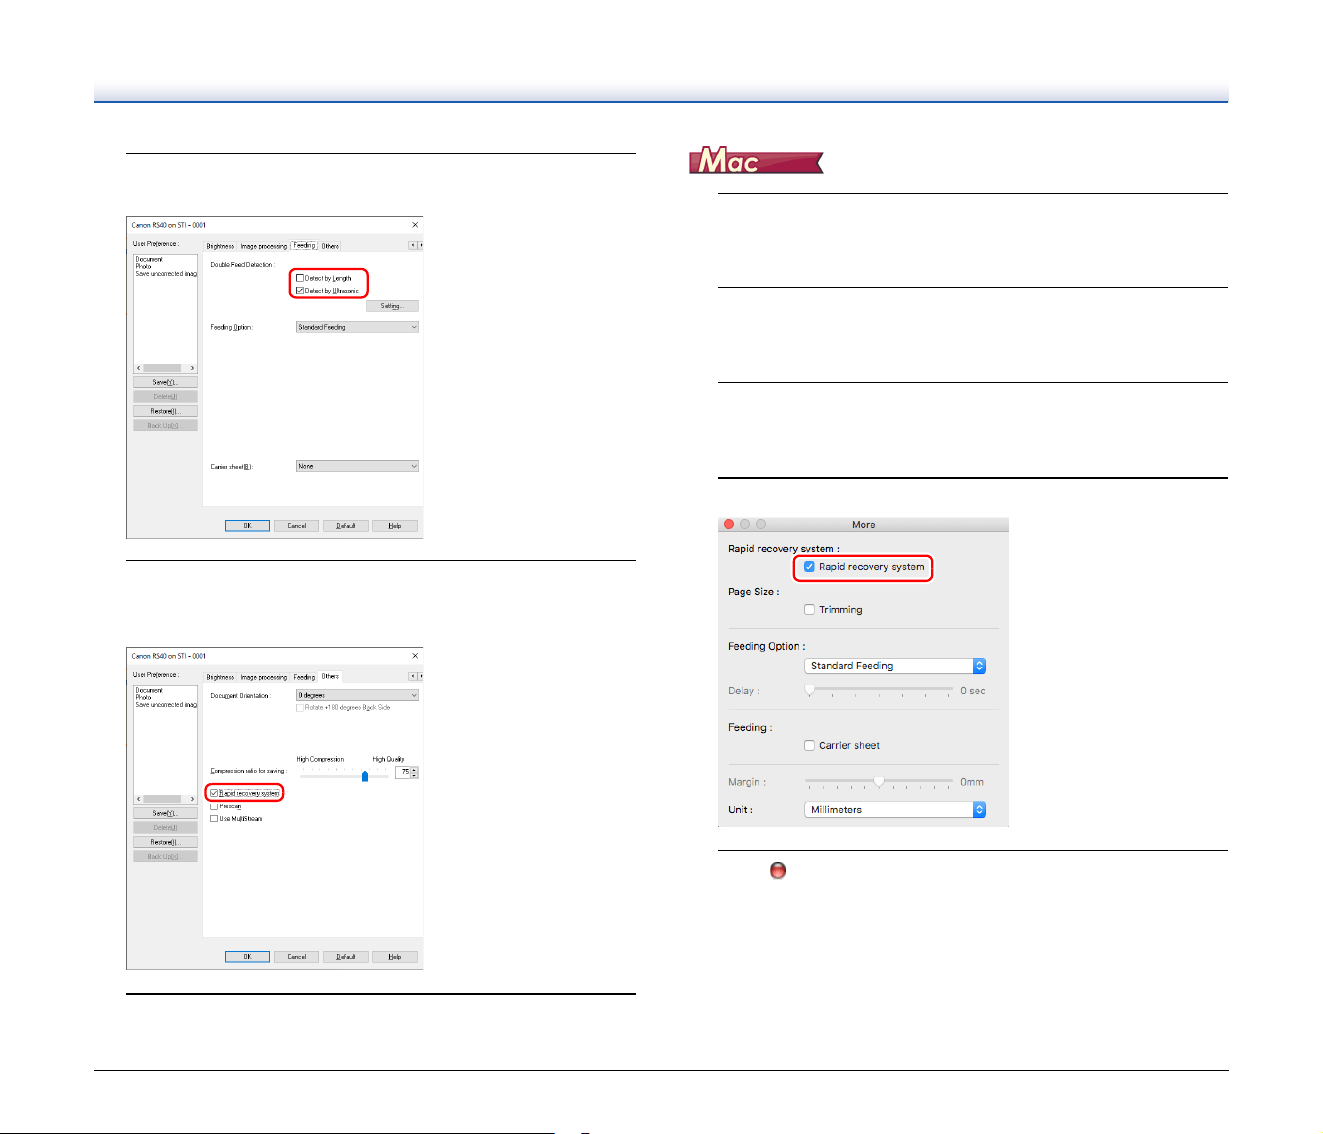The width and height of the screenshot is (1323, 1134).
Task: Enable Carrier sheet checkbox in More window
Action: pyautogui.click(x=810, y=746)
